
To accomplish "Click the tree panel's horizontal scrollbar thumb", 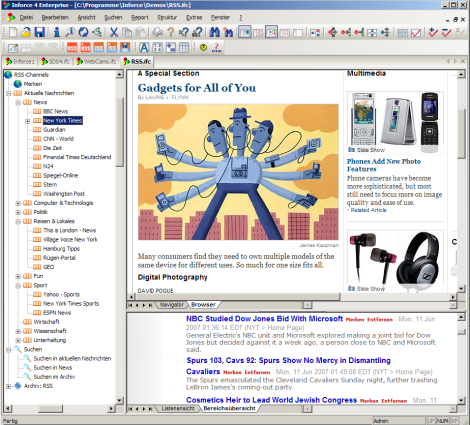I will (50, 408).
